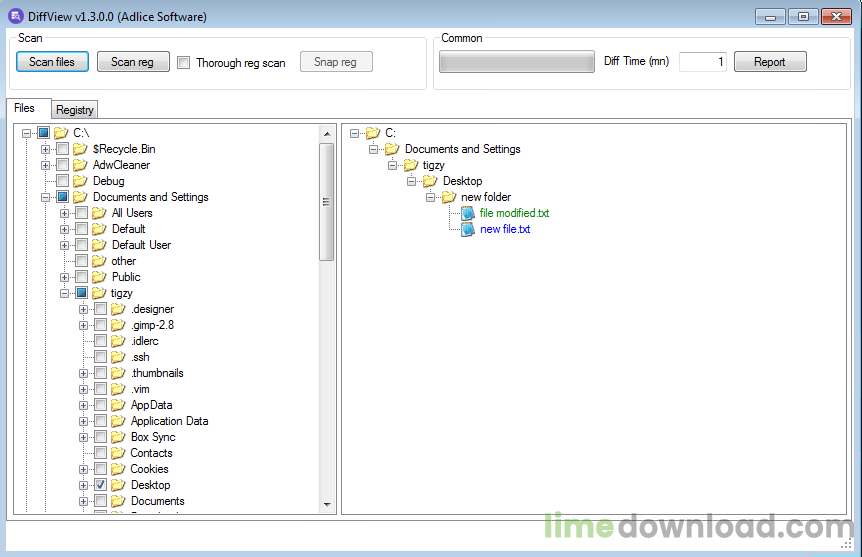The image size is (862, 557).
Task: Click the Box Sync folder icon
Action: coord(118,437)
